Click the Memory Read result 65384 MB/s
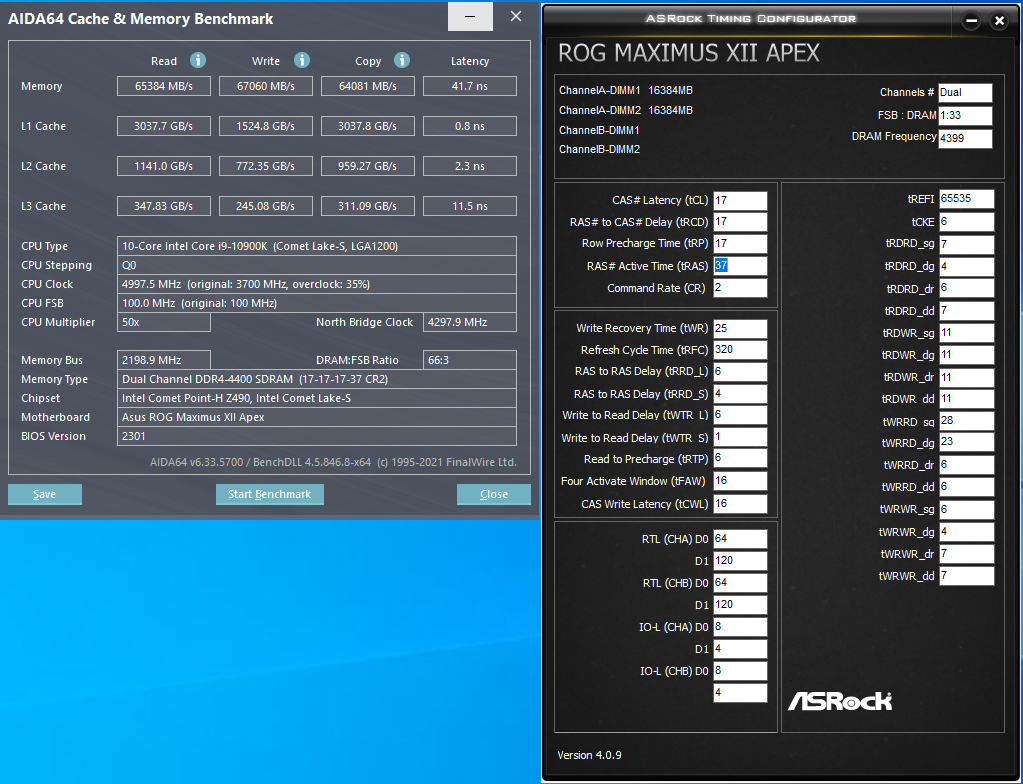The image size is (1023, 784). pyautogui.click(x=164, y=86)
